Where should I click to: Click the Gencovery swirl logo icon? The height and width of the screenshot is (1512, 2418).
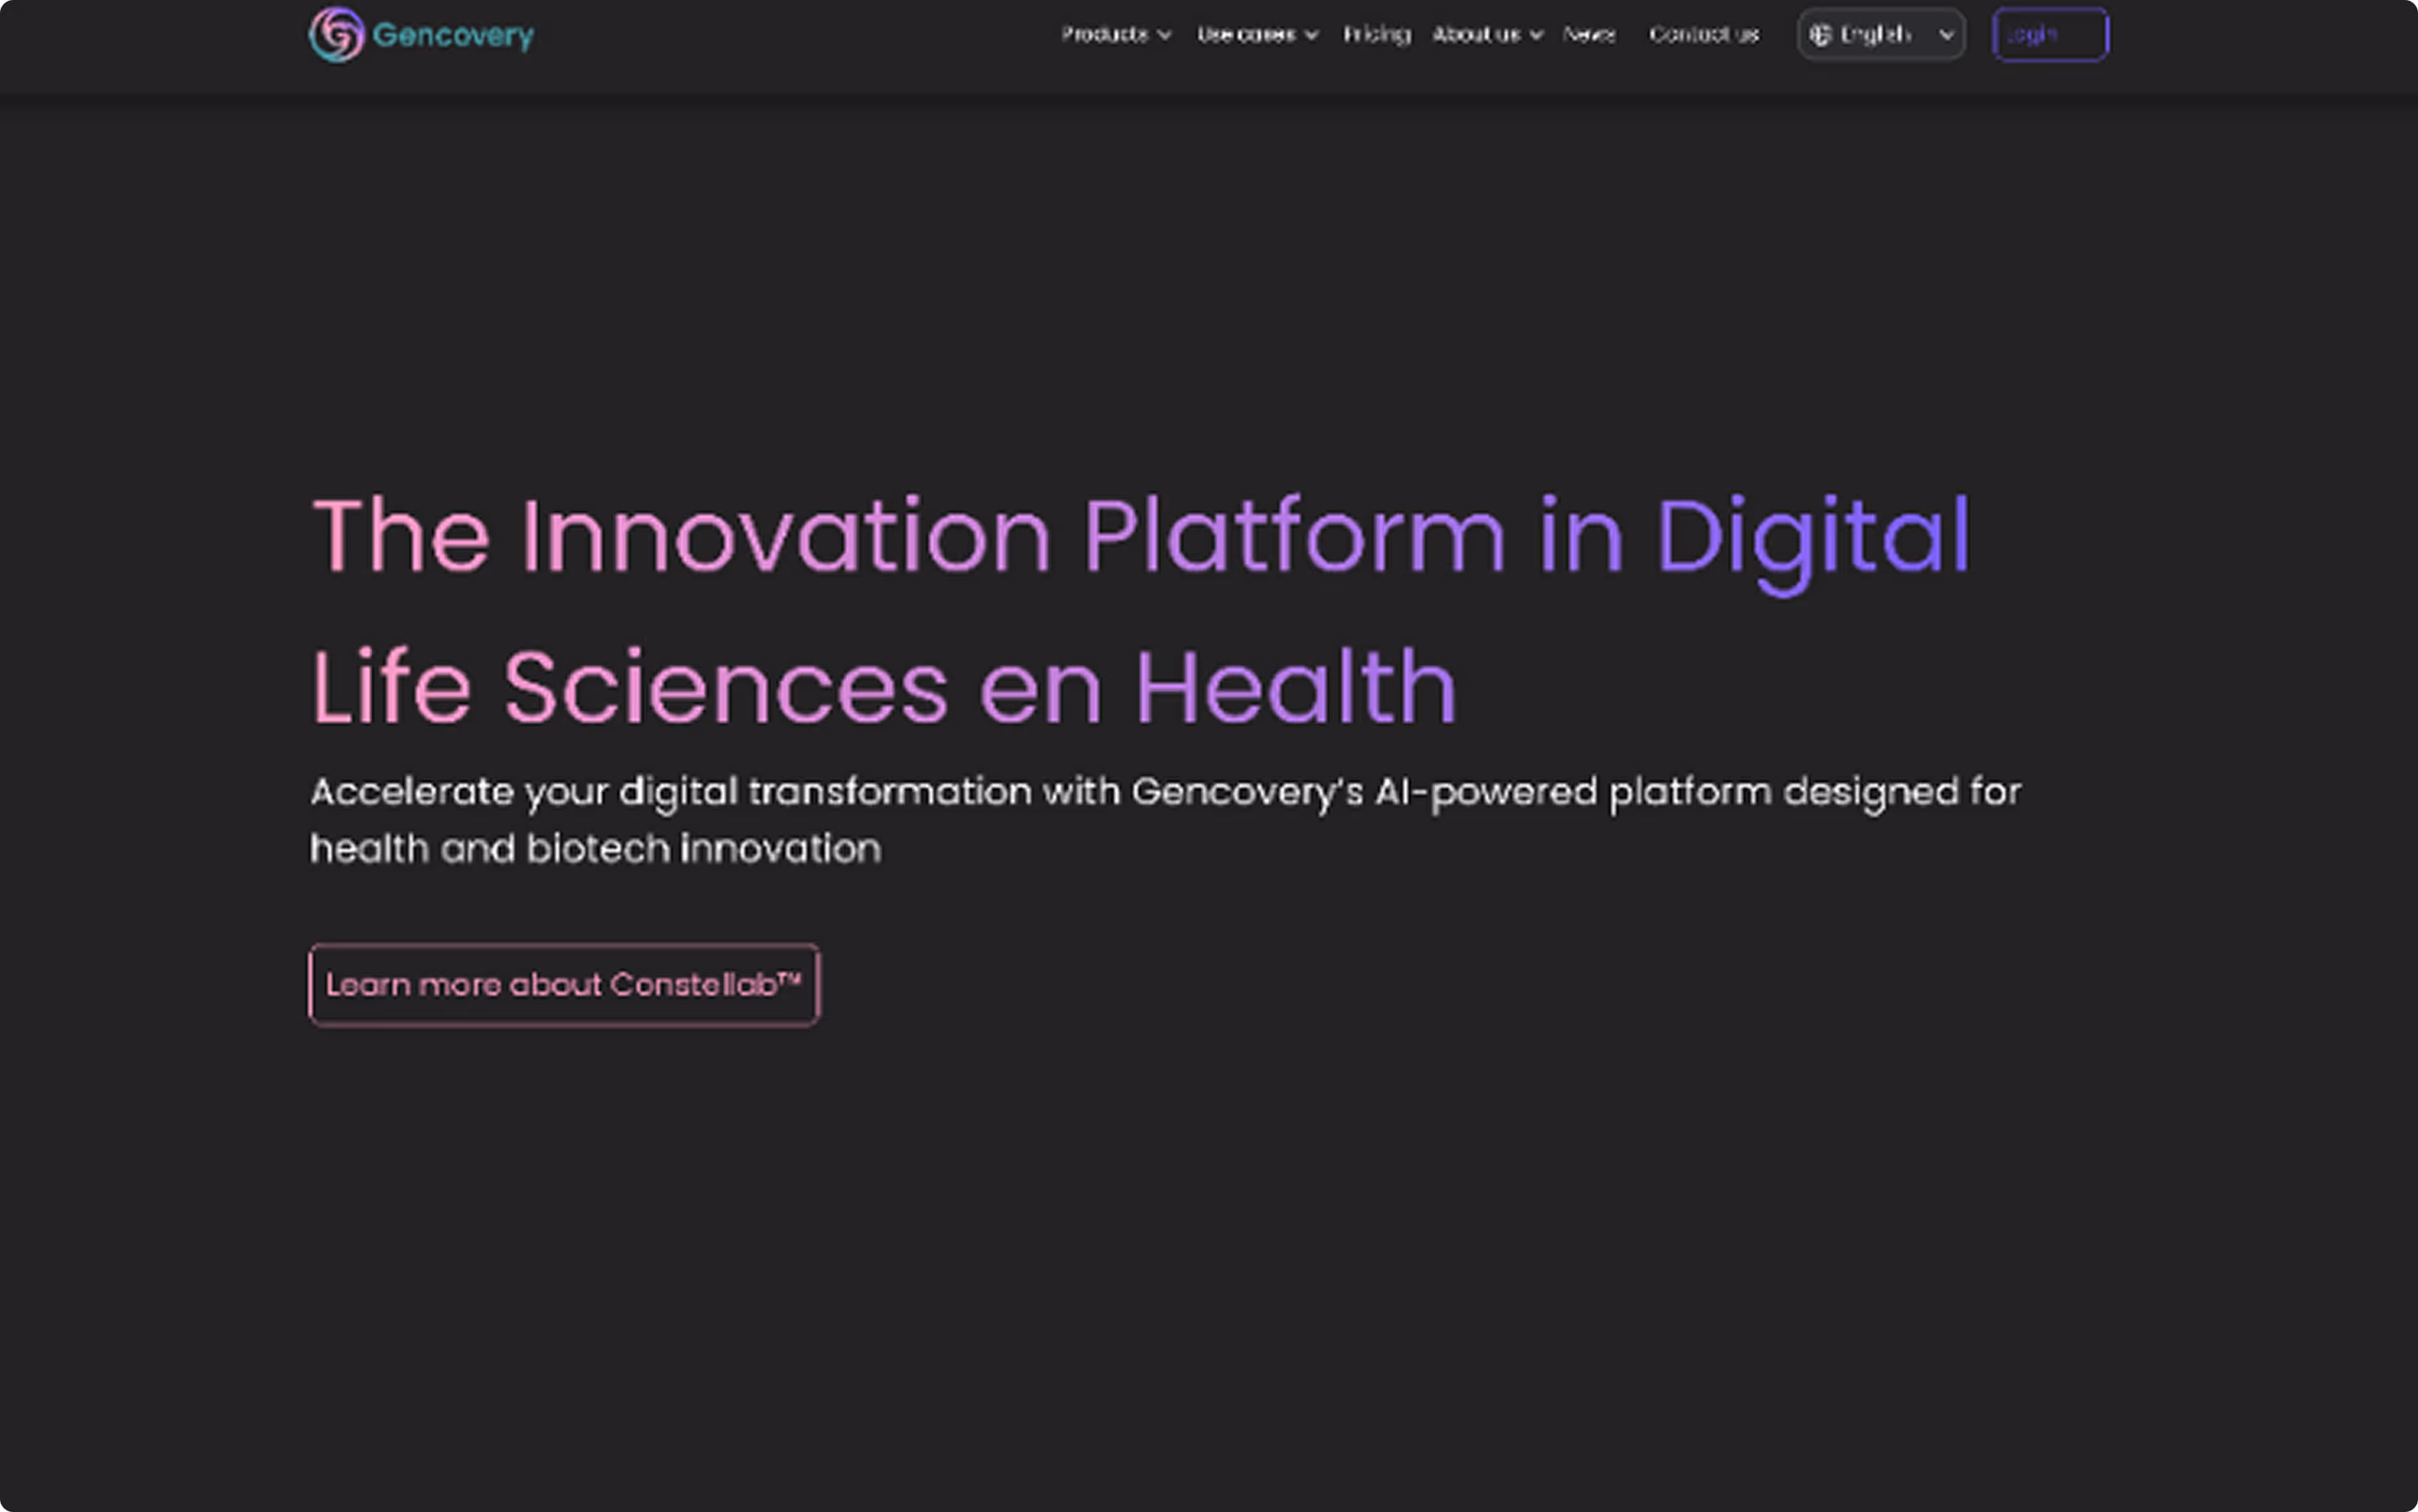(336, 35)
